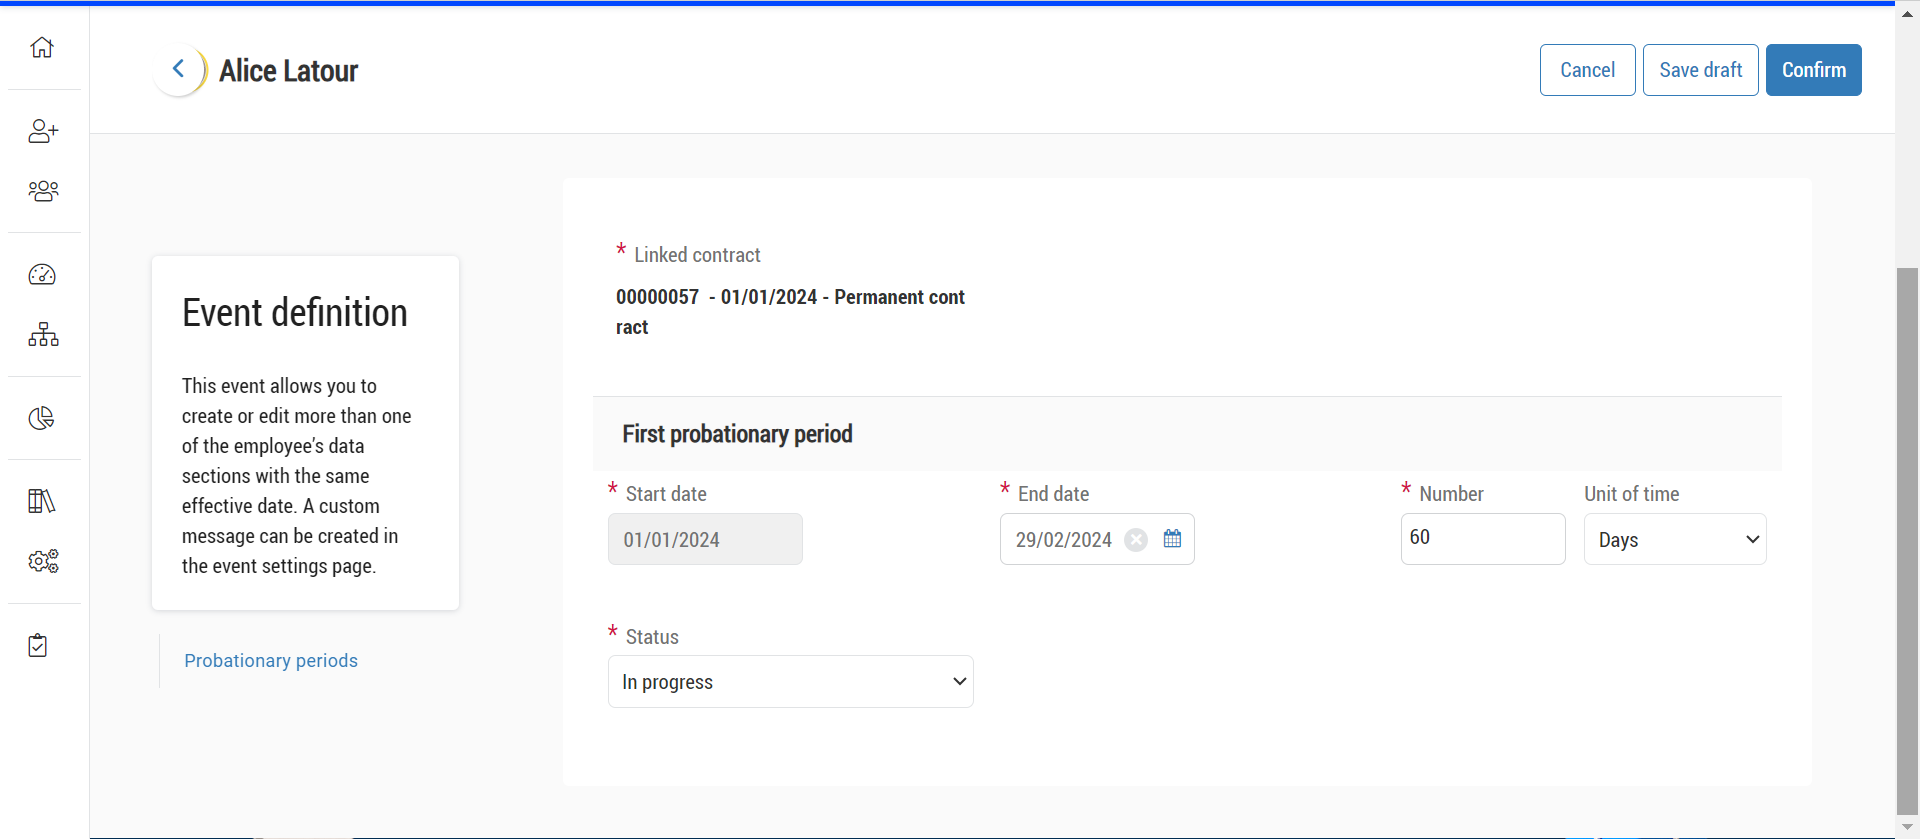1920x839 pixels.
Task: Click into the Number input field
Action: tap(1482, 539)
